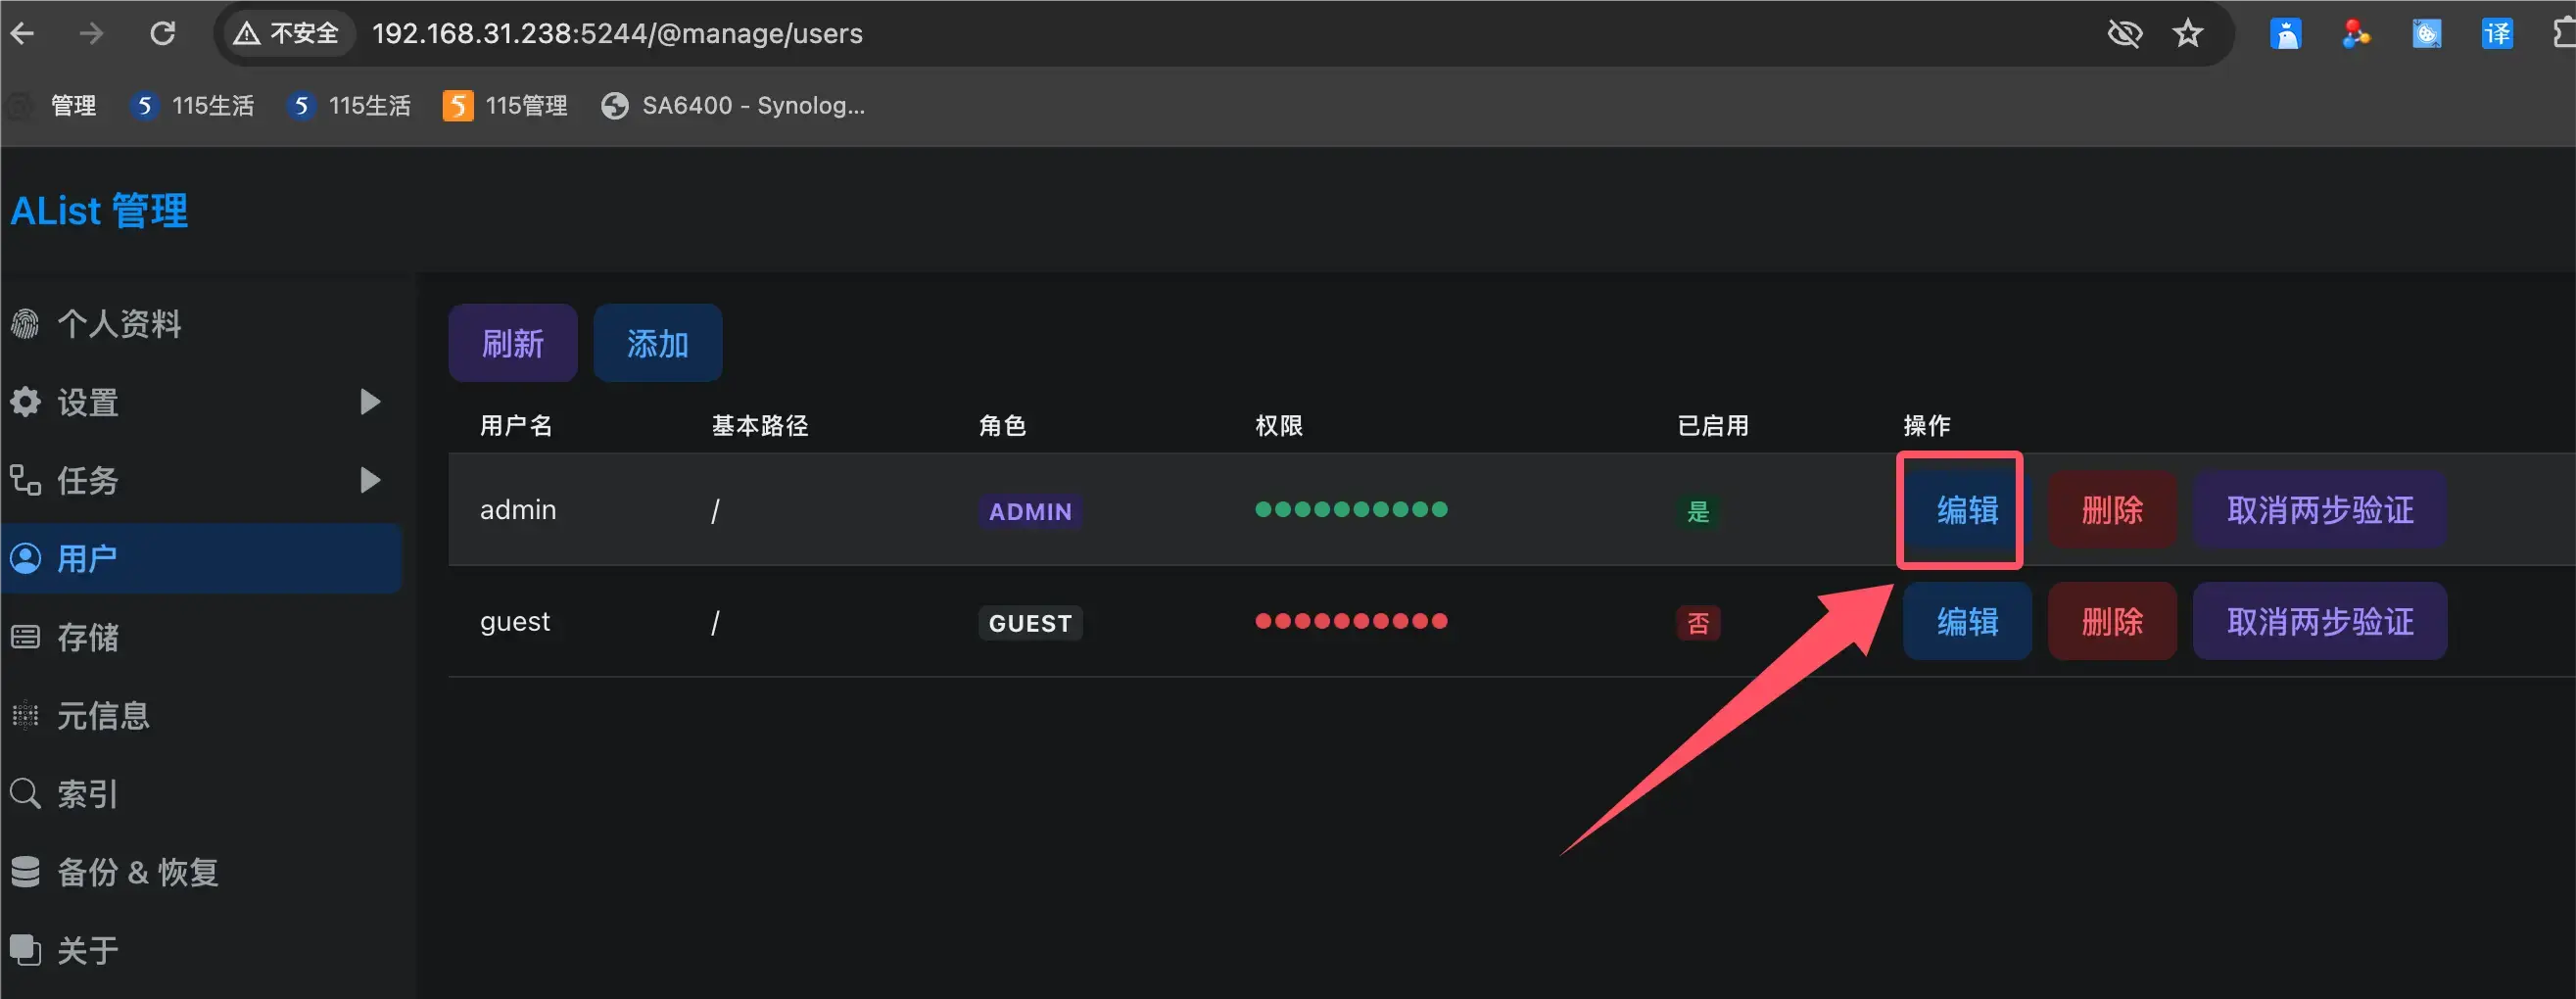Cancel two-step verification for admin
Viewport: 2576px width, 999px height.
coord(2320,510)
